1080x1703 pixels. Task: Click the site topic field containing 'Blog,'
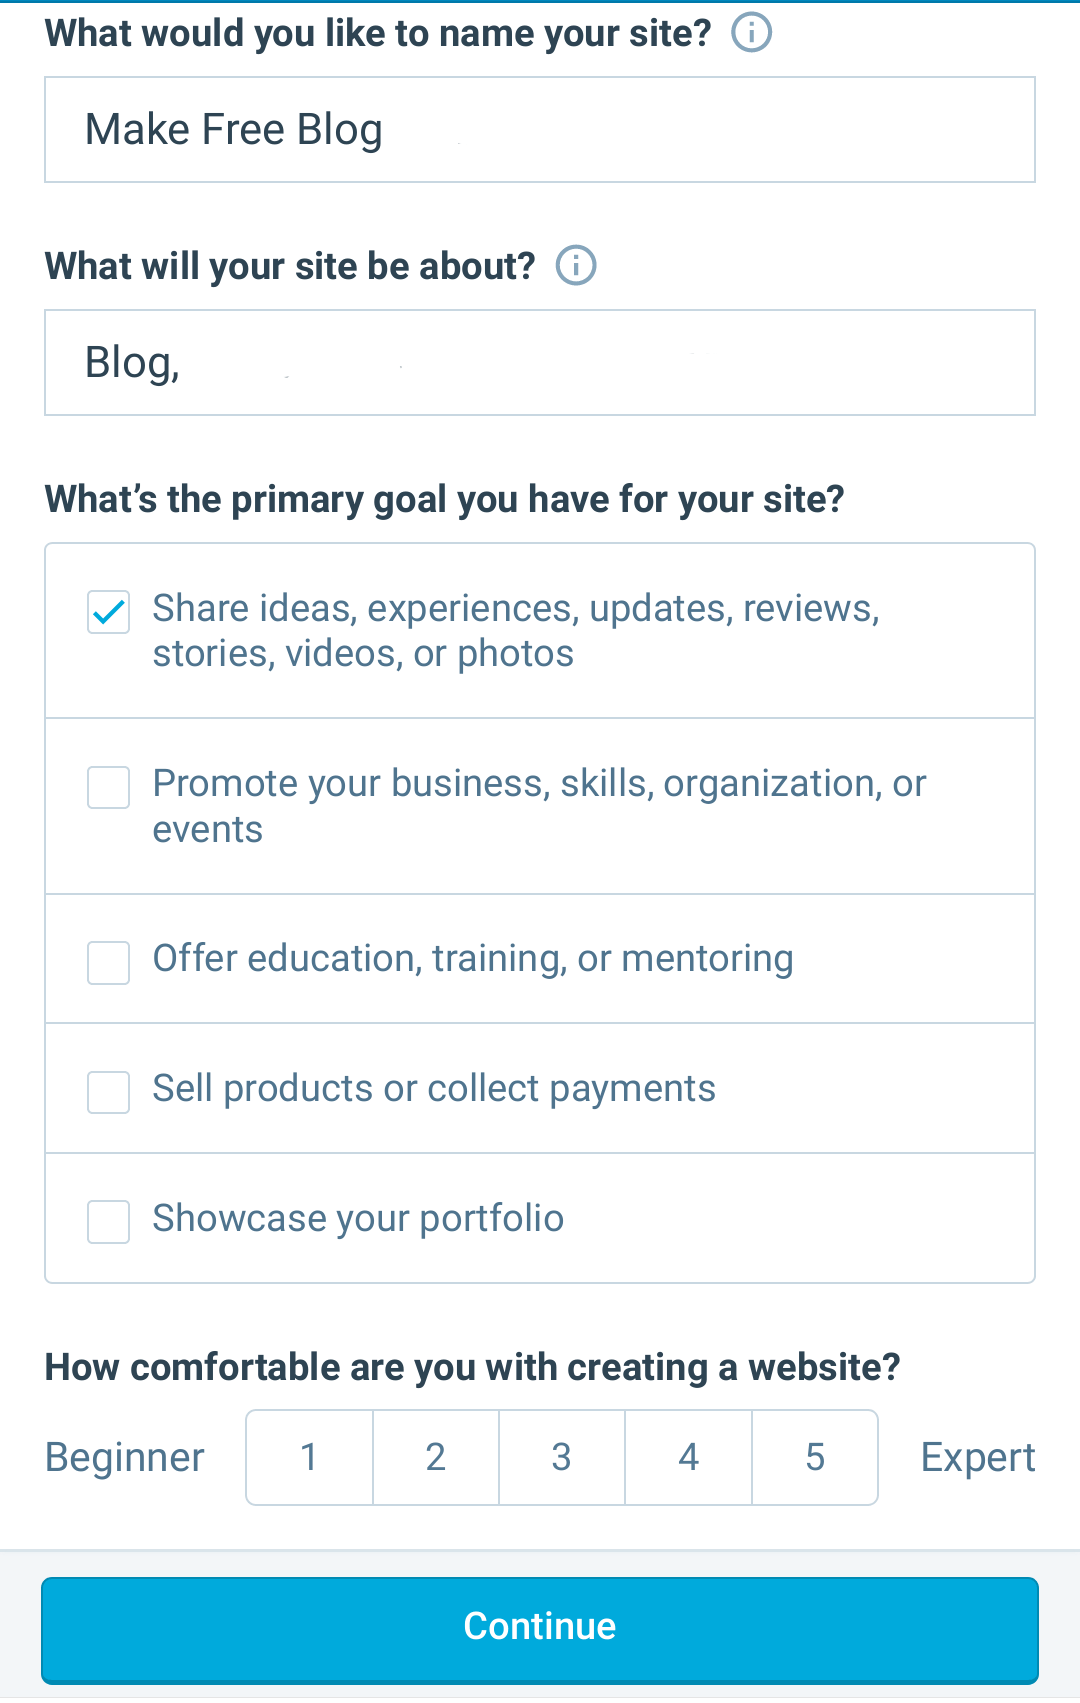tap(540, 363)
